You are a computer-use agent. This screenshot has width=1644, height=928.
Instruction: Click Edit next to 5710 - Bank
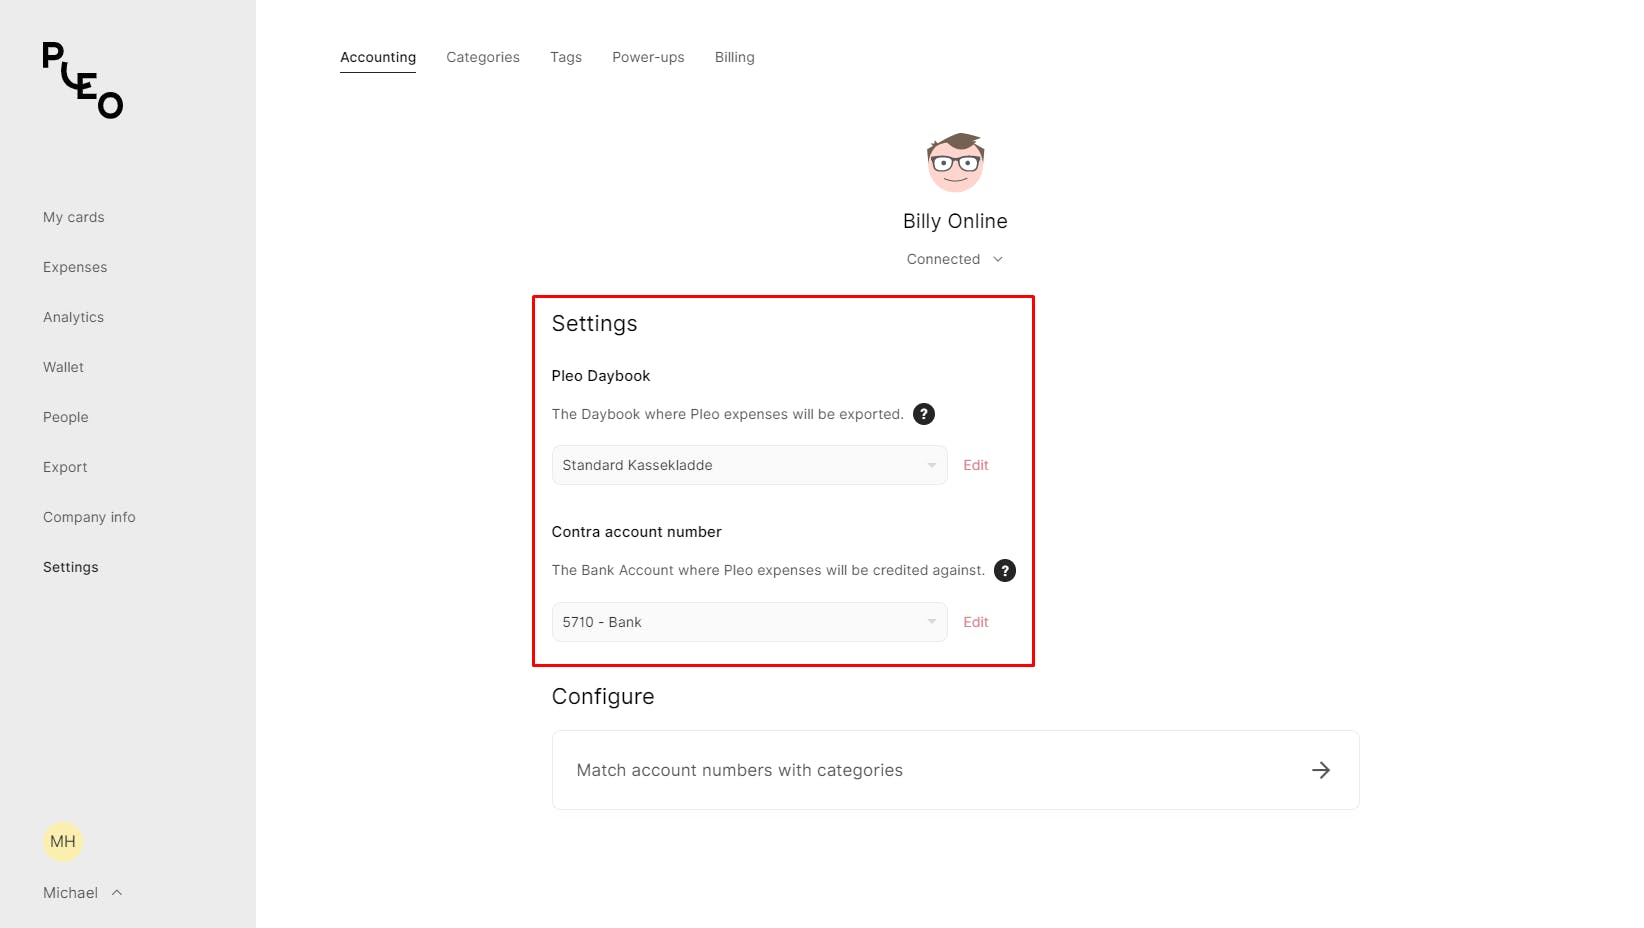[x=976, y=622]
